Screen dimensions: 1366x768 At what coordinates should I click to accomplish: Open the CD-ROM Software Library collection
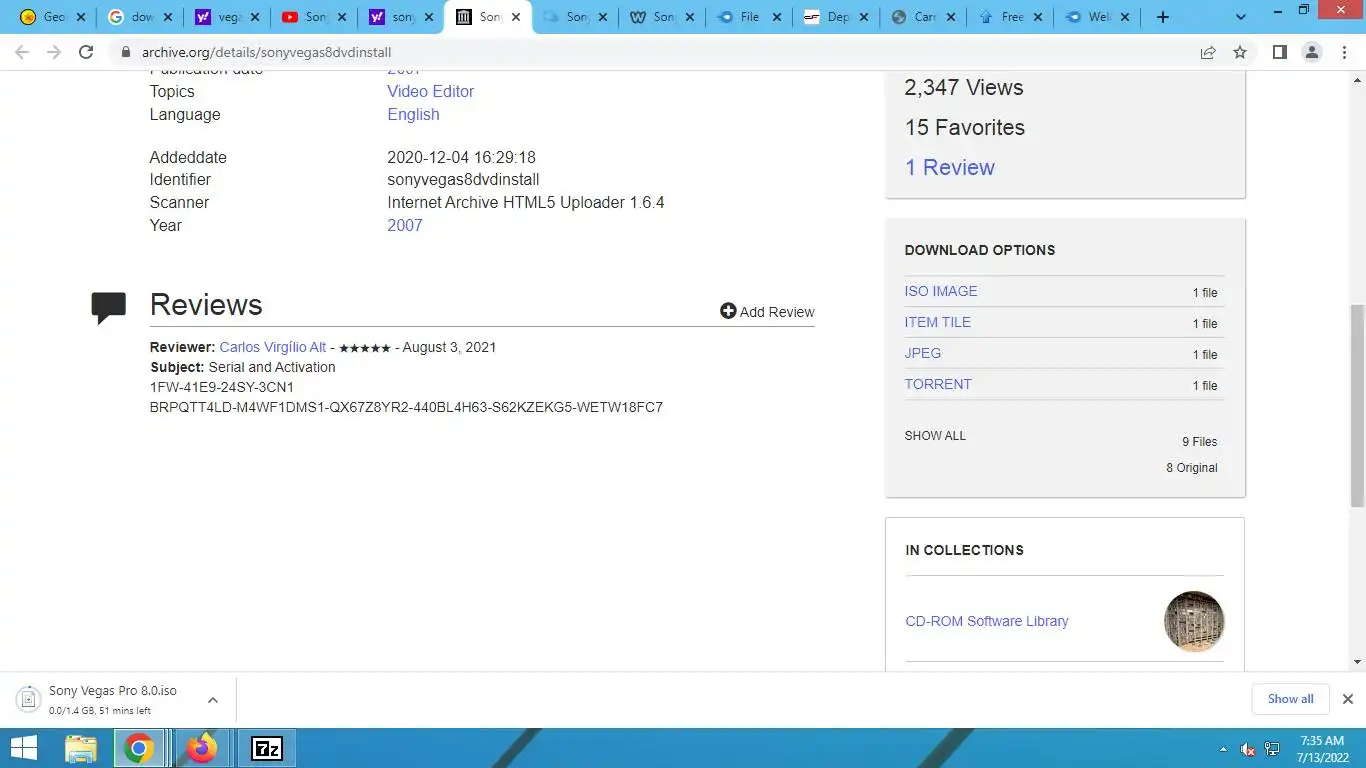987,621
